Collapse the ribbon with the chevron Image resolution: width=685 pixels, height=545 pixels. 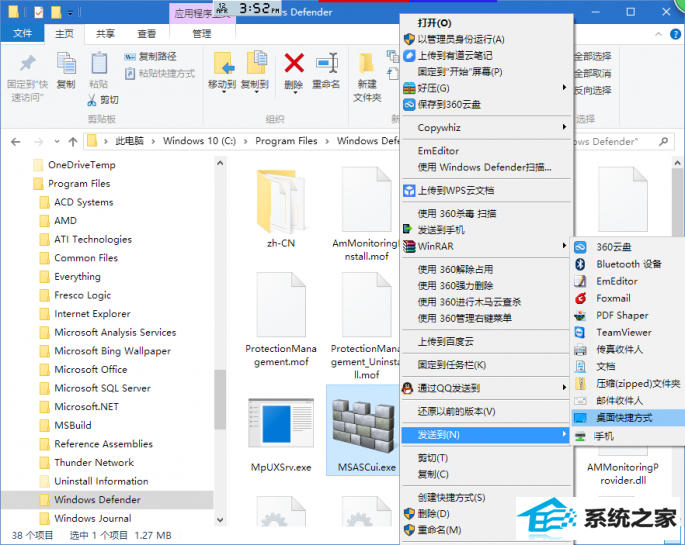point(658,34)
